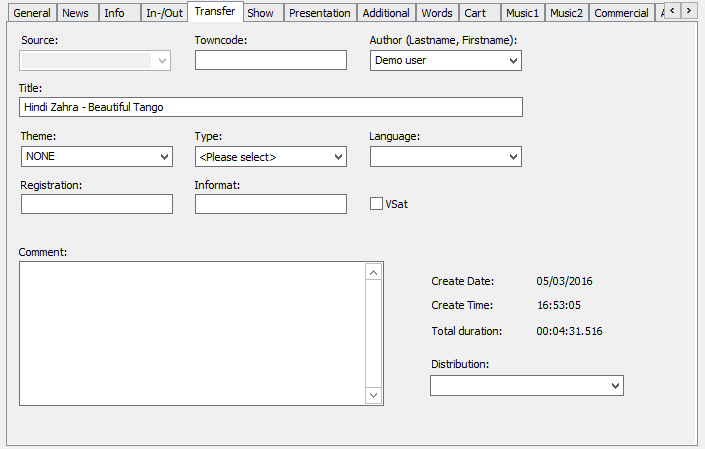
Task: Click the Comment box scroll down arrow
Action: tap(373, 396)
